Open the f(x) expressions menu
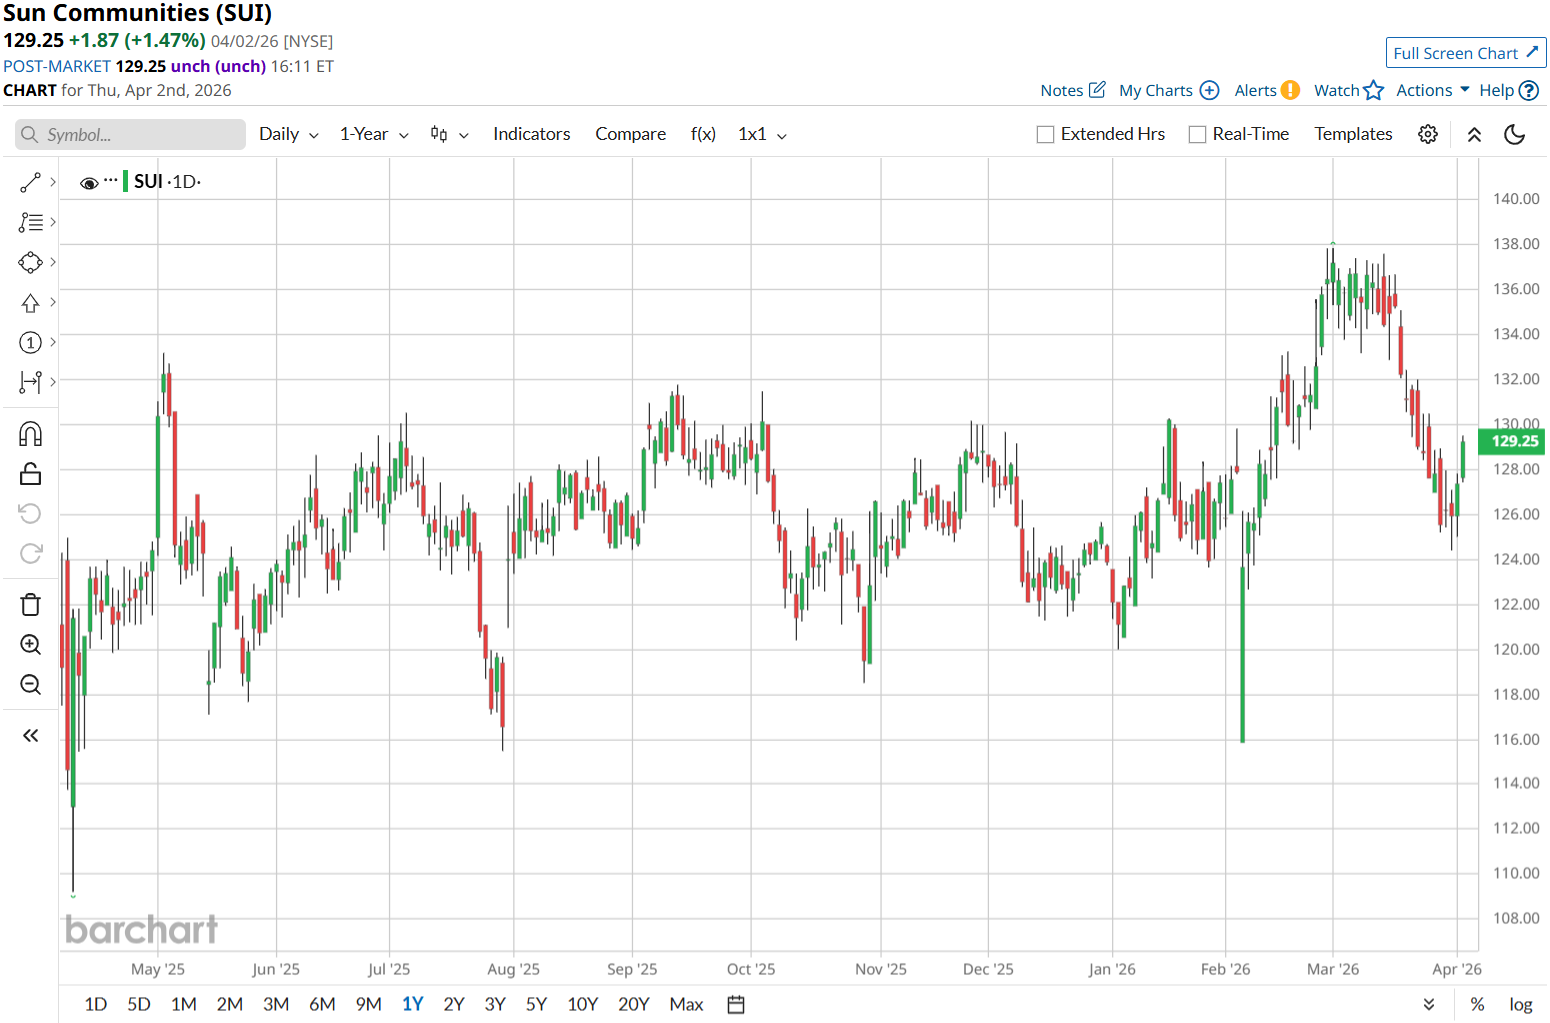This screenshot has width=1550, height=1023. click(x=703, y=134)
